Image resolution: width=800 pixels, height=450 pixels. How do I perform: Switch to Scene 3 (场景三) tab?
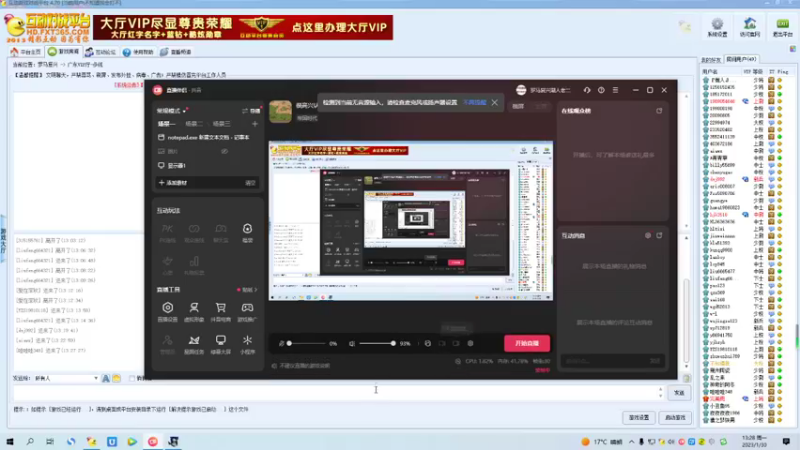tap(221, 124)
